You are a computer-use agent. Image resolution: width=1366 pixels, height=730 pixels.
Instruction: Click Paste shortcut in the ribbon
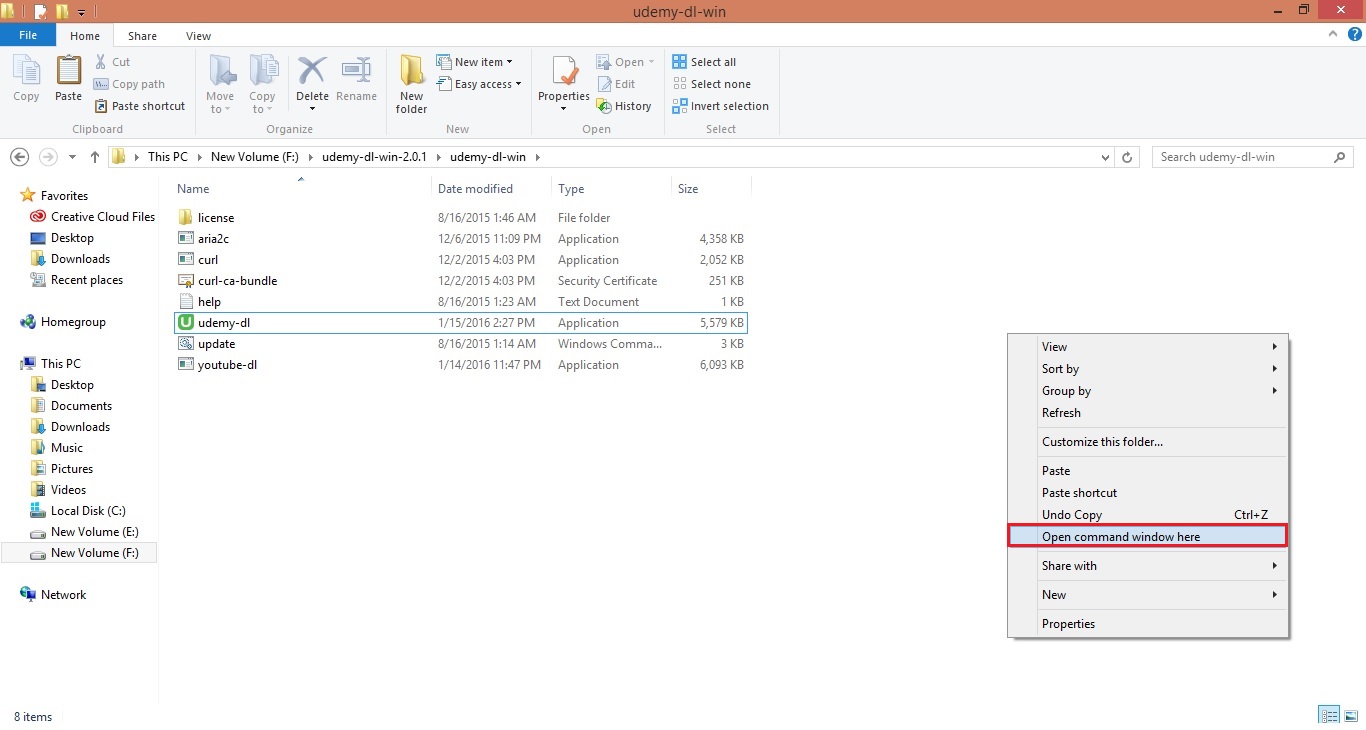tap(140, 106)
